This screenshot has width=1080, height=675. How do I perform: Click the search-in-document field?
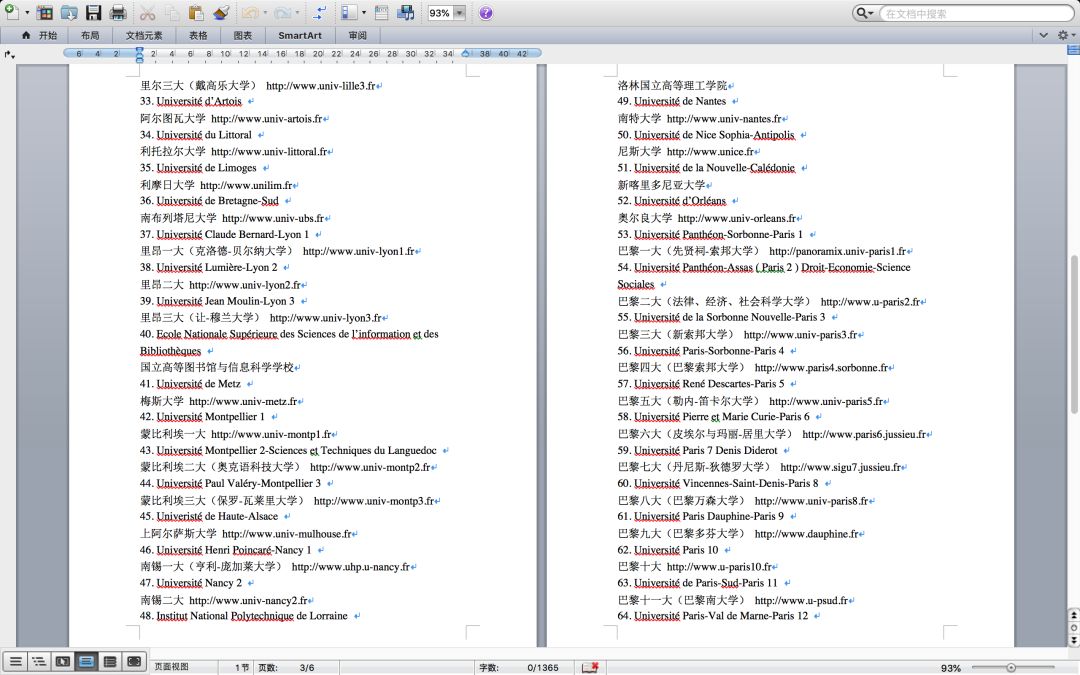click(x=977, y=13)
